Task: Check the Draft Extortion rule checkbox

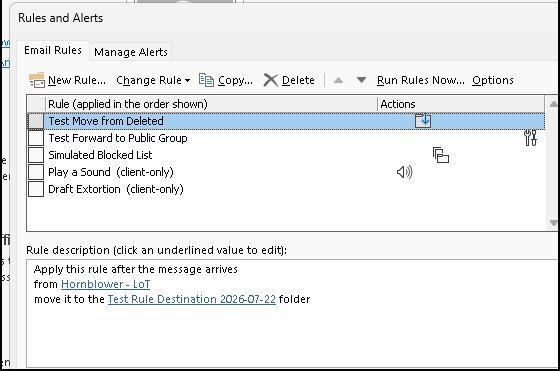Action: (36, 189)
